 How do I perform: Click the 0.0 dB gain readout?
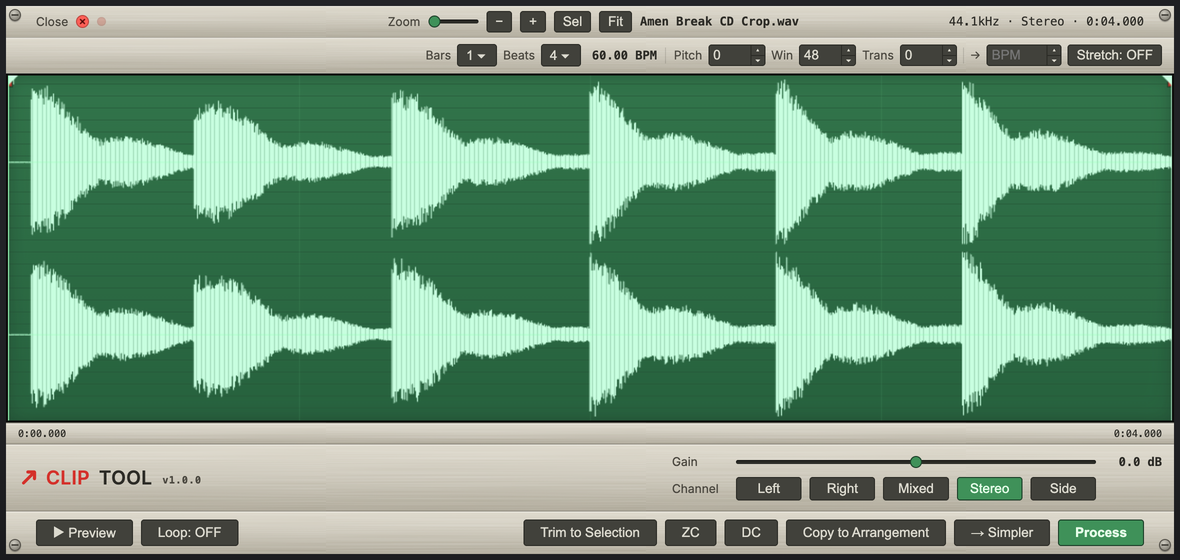point(1139,461)
